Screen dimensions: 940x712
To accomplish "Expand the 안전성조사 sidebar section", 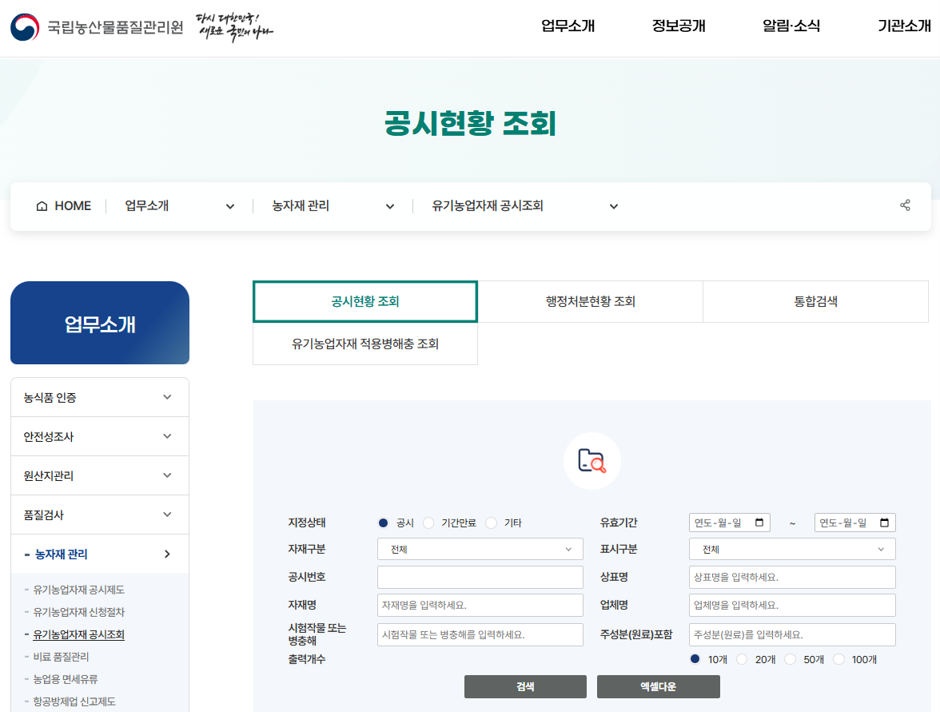I will [x=99, y=436].
